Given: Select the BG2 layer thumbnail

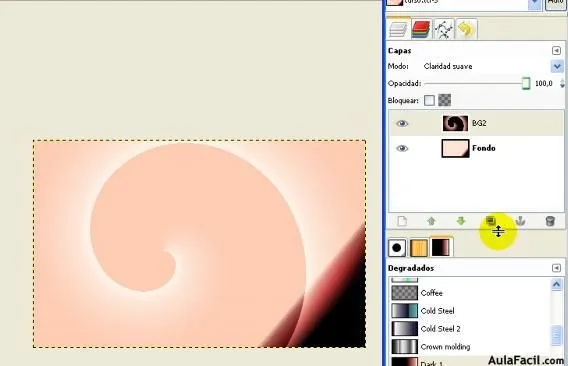Looking at the screenshot, I should pos(455,124).
